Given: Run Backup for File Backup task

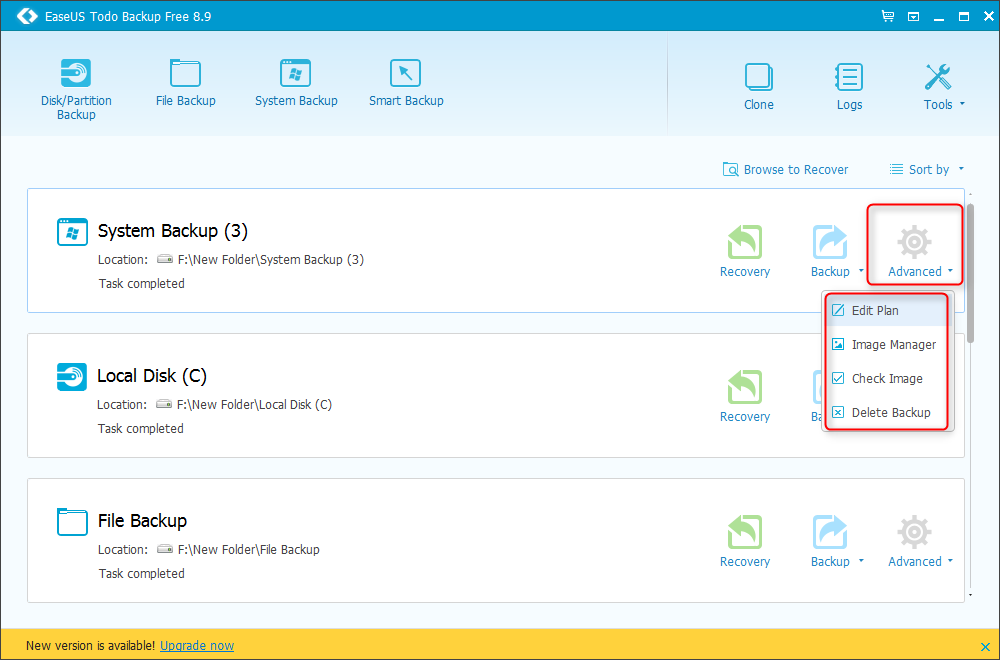Looking at the screenshot, I should click(830, 541).
